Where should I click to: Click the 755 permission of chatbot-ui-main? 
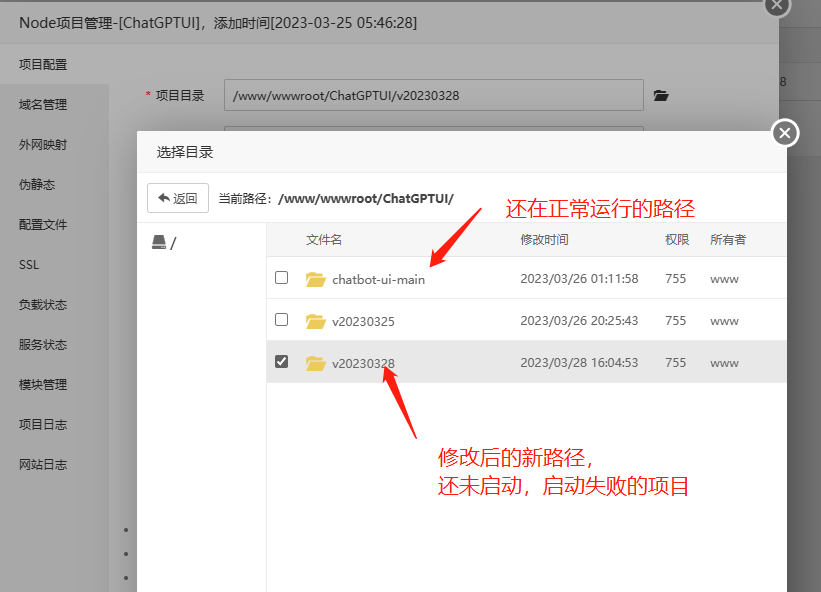tap(675, 278)
